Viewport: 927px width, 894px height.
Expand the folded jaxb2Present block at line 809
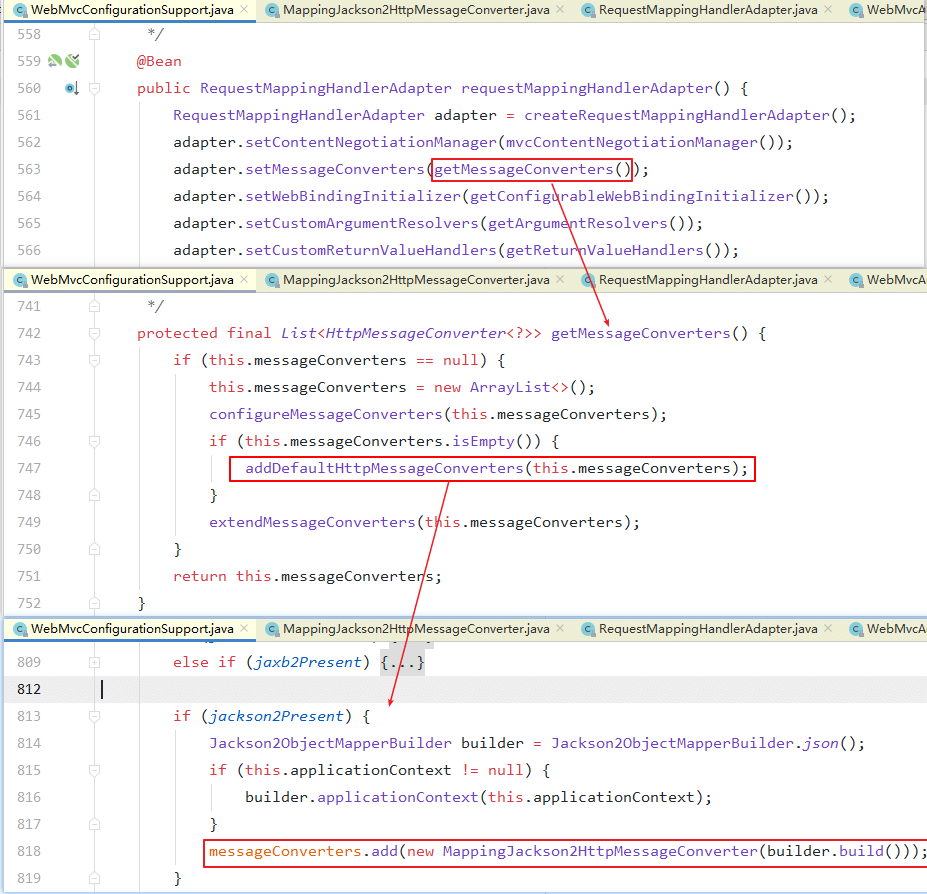coord(94,662)
